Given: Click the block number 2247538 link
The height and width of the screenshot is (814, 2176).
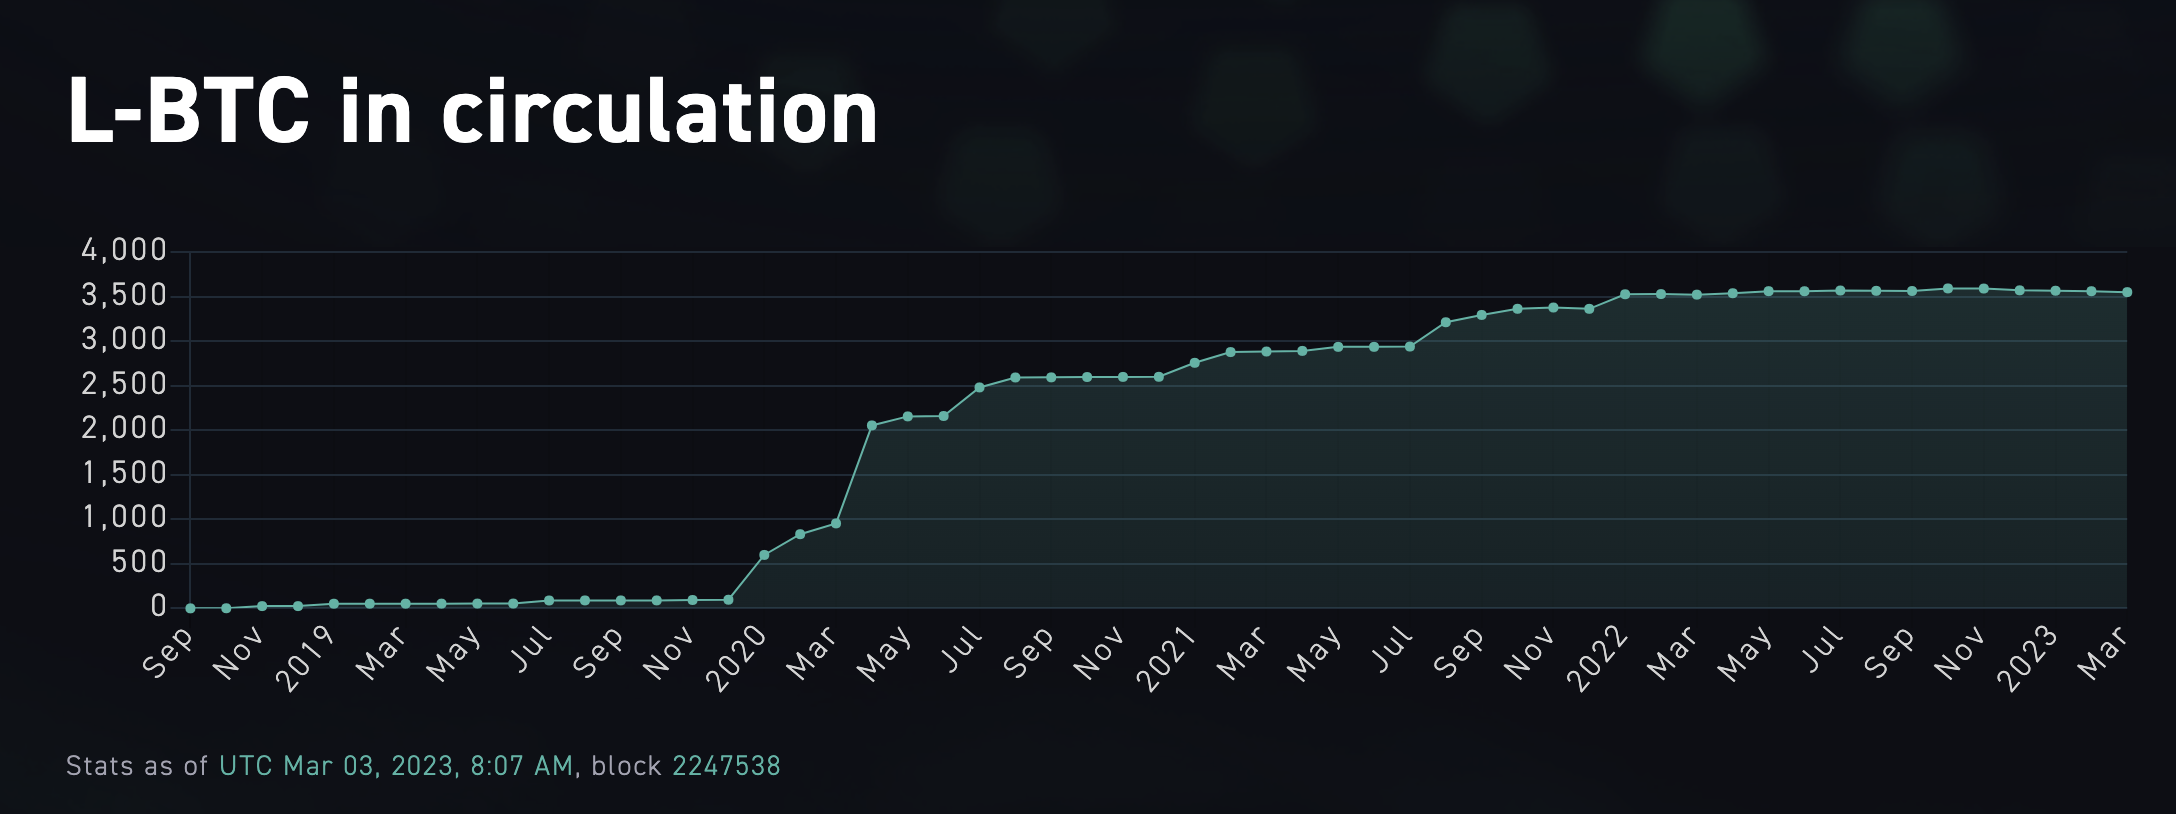Looking at the screenshot, I should point(725,766).
